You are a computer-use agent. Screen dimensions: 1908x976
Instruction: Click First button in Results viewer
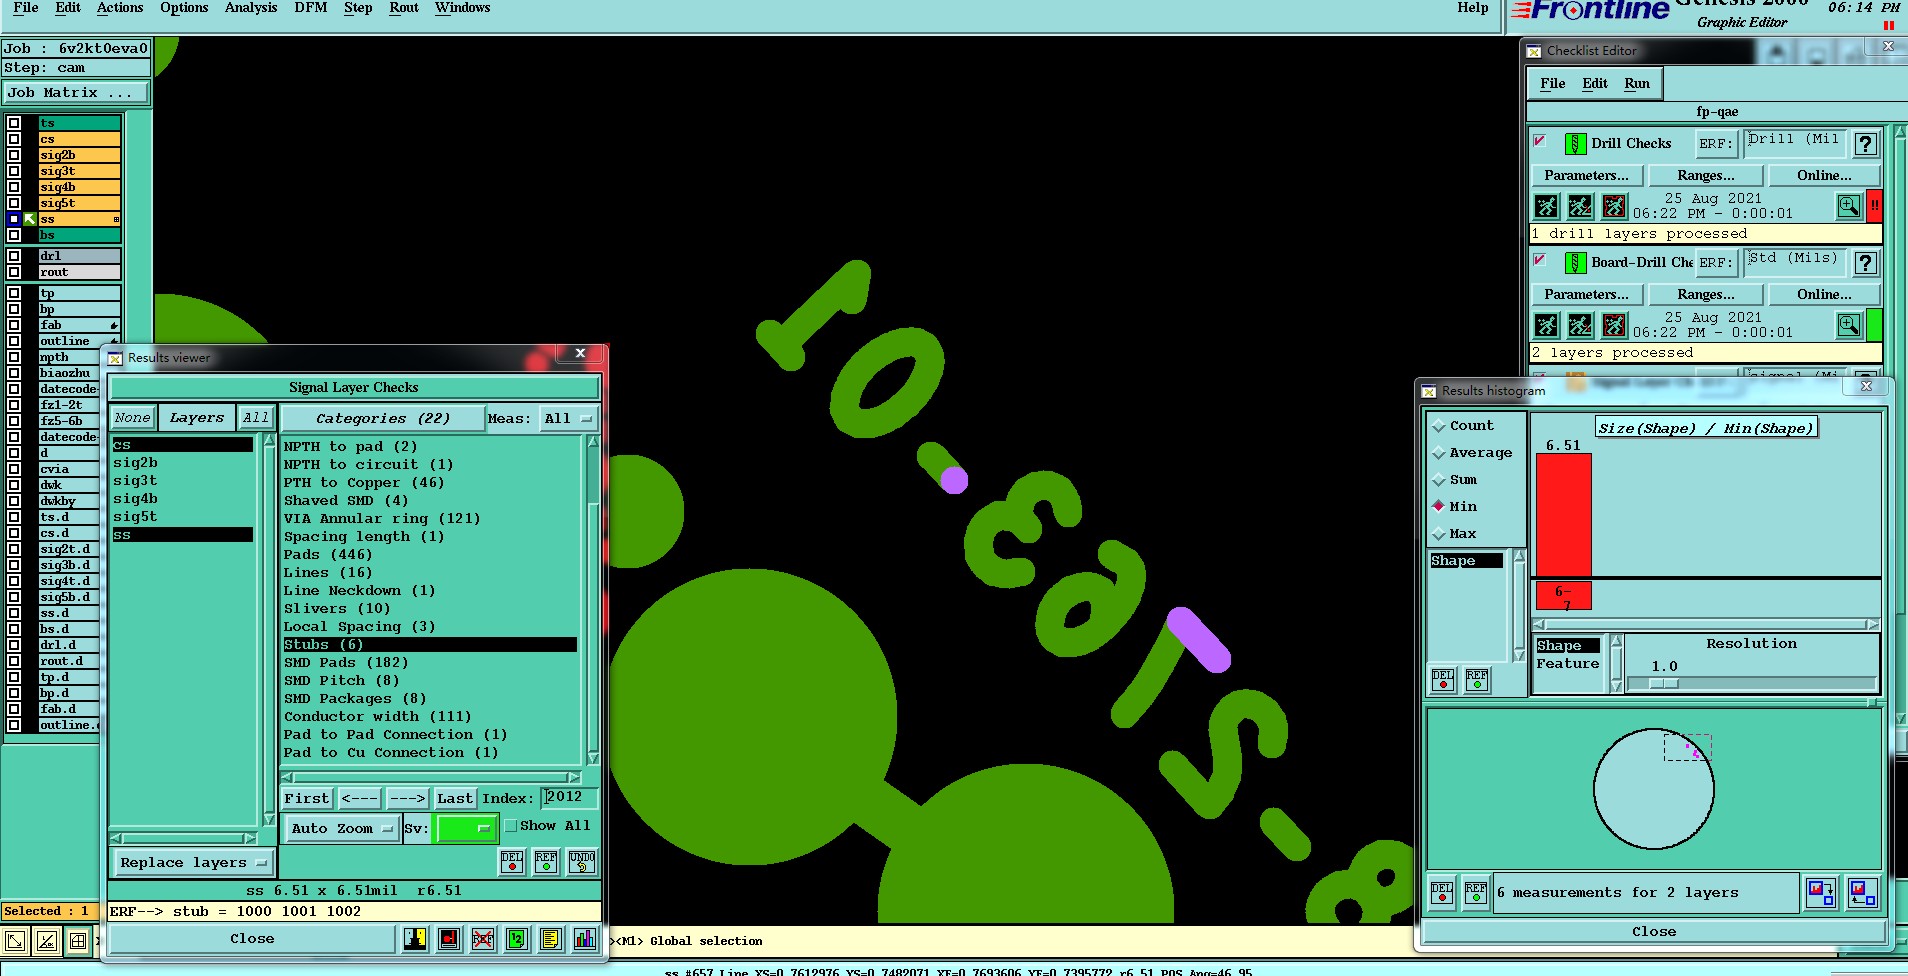pos(306,798)
